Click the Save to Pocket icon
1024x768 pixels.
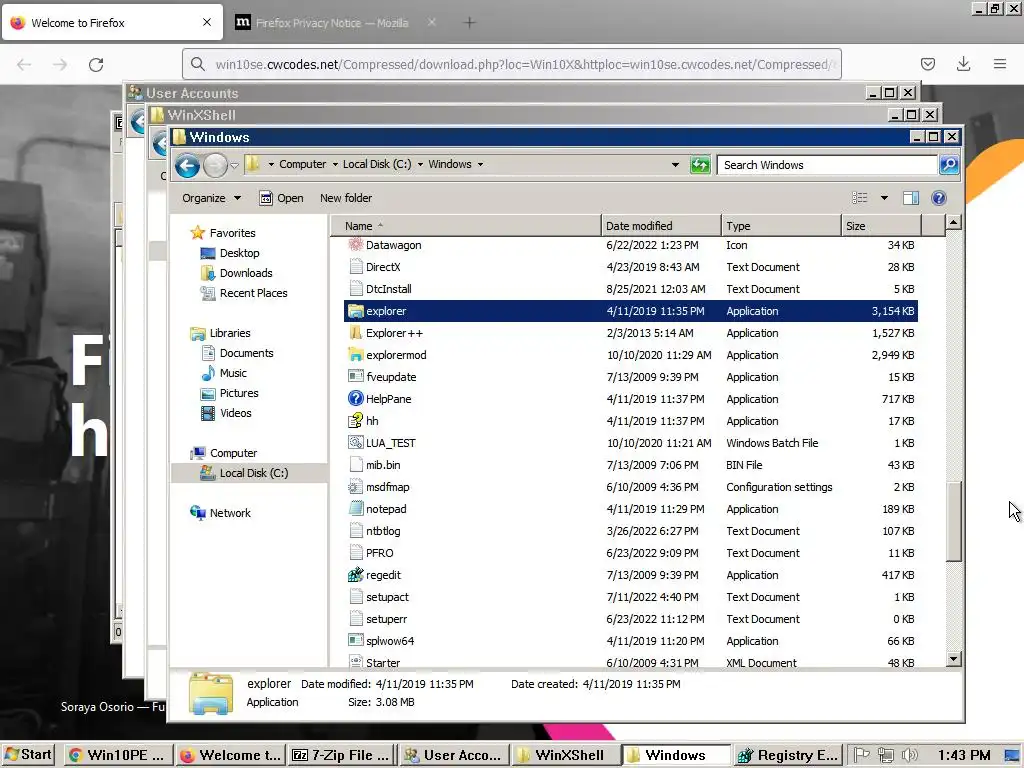point(927,64)
